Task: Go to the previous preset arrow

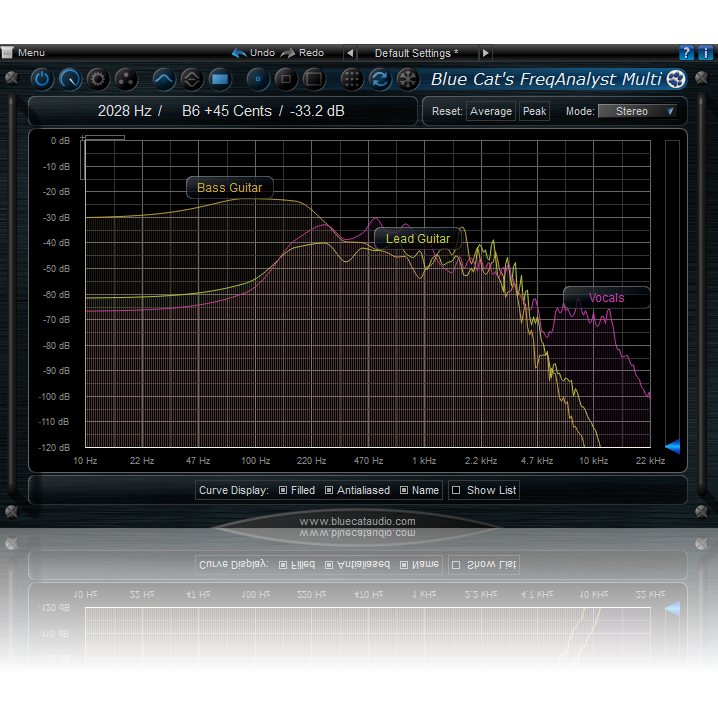Action: [350, 53]
